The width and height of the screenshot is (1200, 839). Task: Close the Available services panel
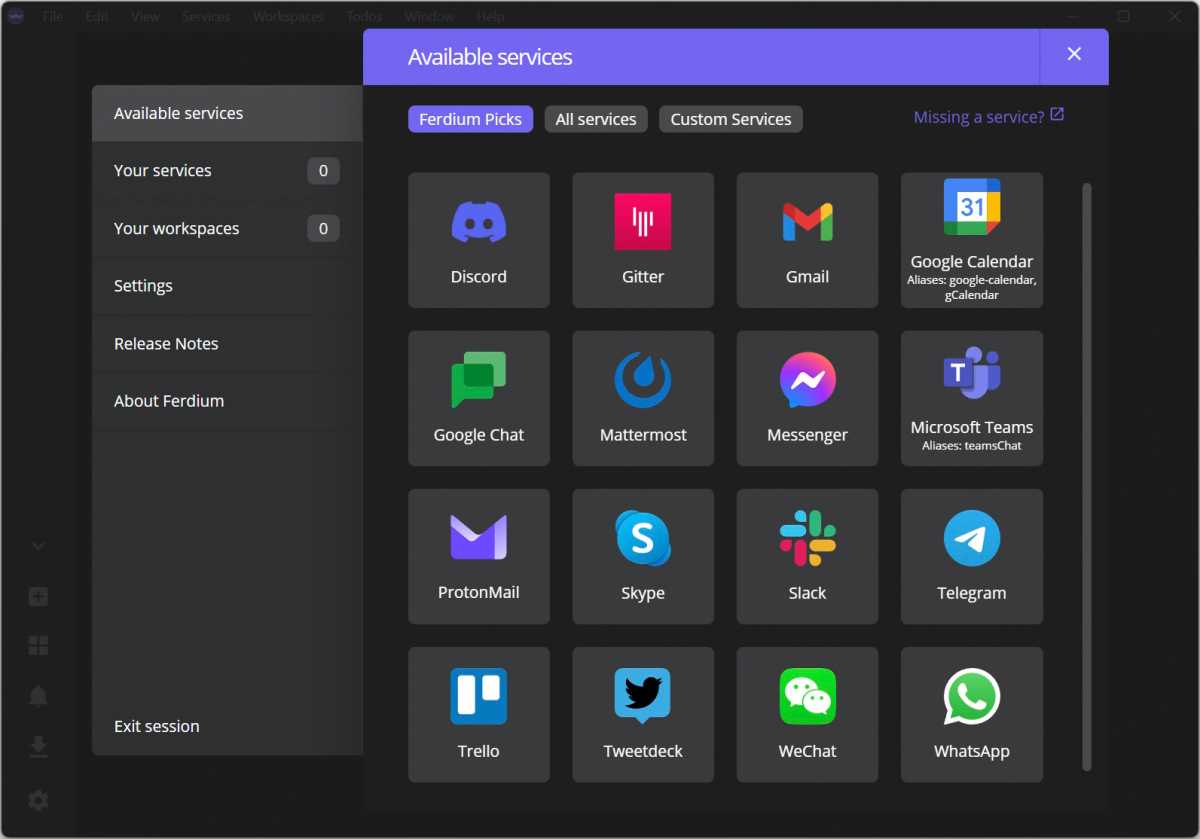pos(1074,55)
